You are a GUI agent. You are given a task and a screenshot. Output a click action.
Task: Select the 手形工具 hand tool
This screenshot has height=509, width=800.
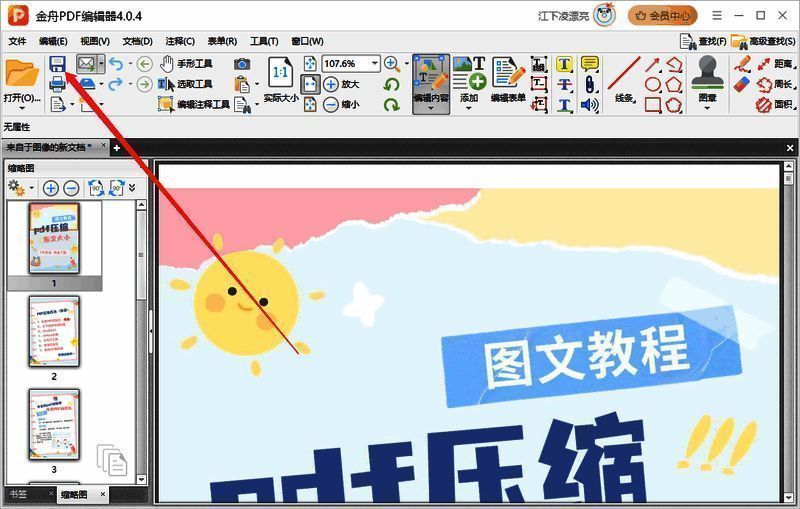pos(186,64)
